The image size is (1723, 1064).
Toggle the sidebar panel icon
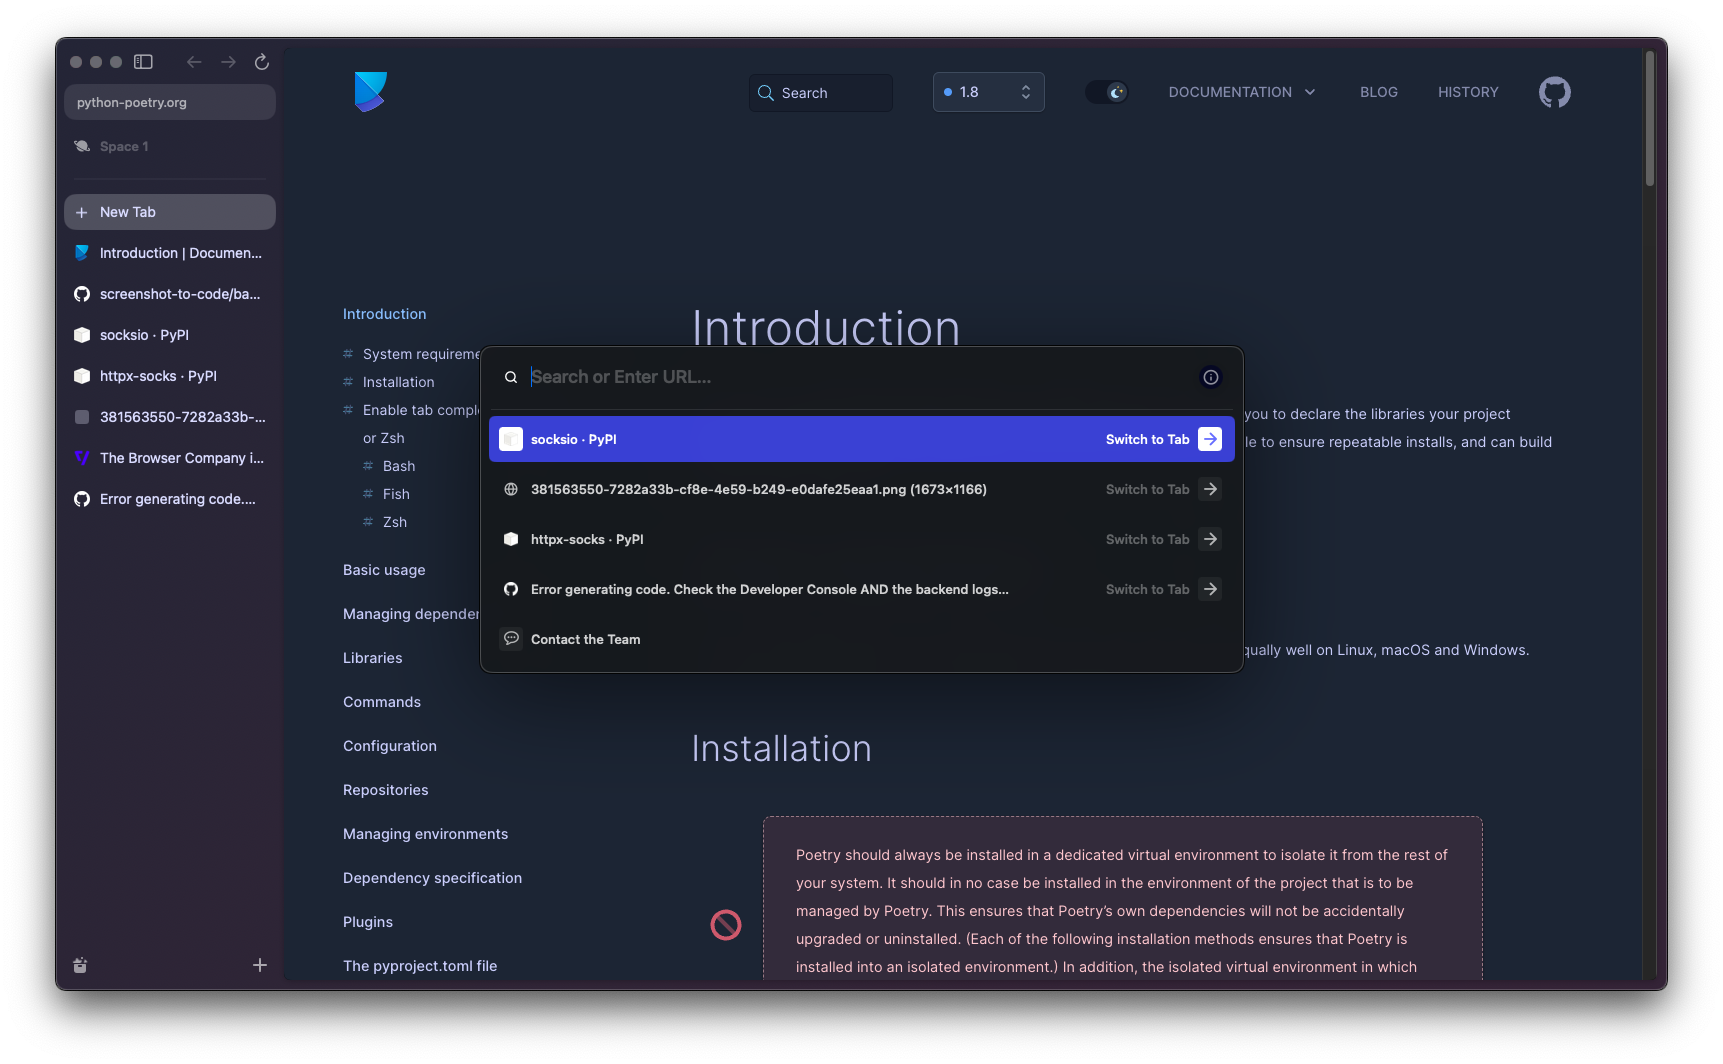click(x=143, y=62)
